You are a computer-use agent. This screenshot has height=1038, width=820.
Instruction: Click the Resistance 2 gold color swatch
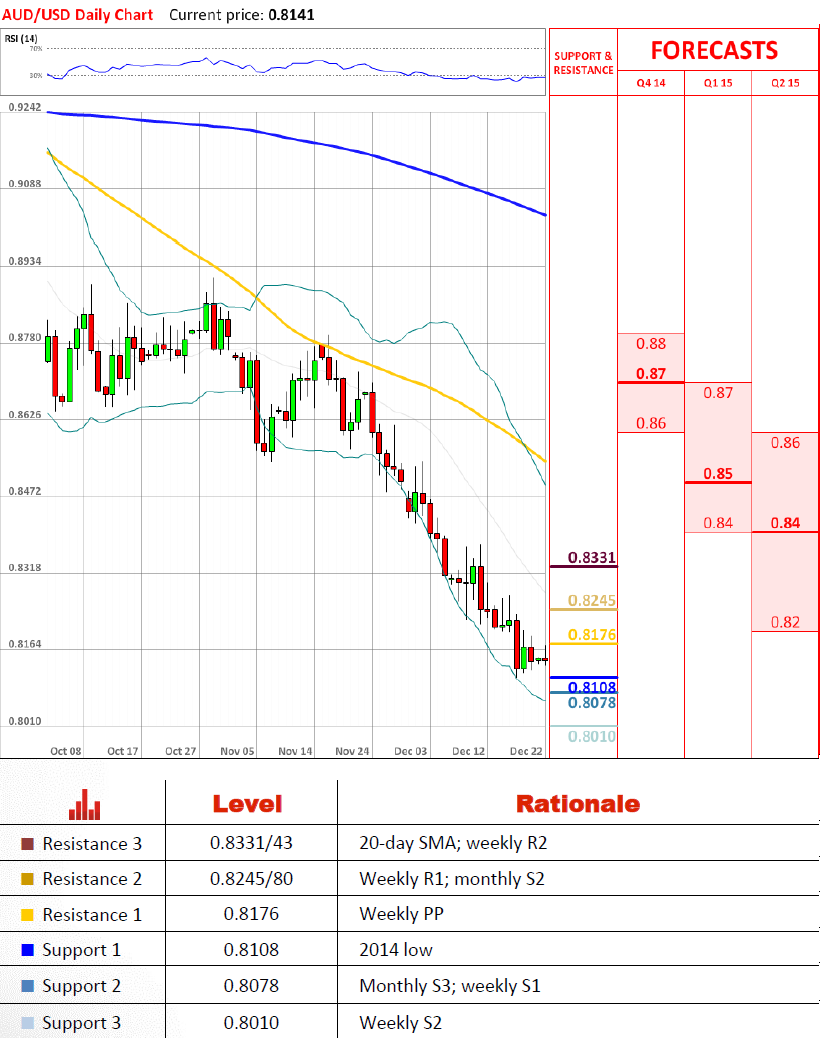coord(28,879)
